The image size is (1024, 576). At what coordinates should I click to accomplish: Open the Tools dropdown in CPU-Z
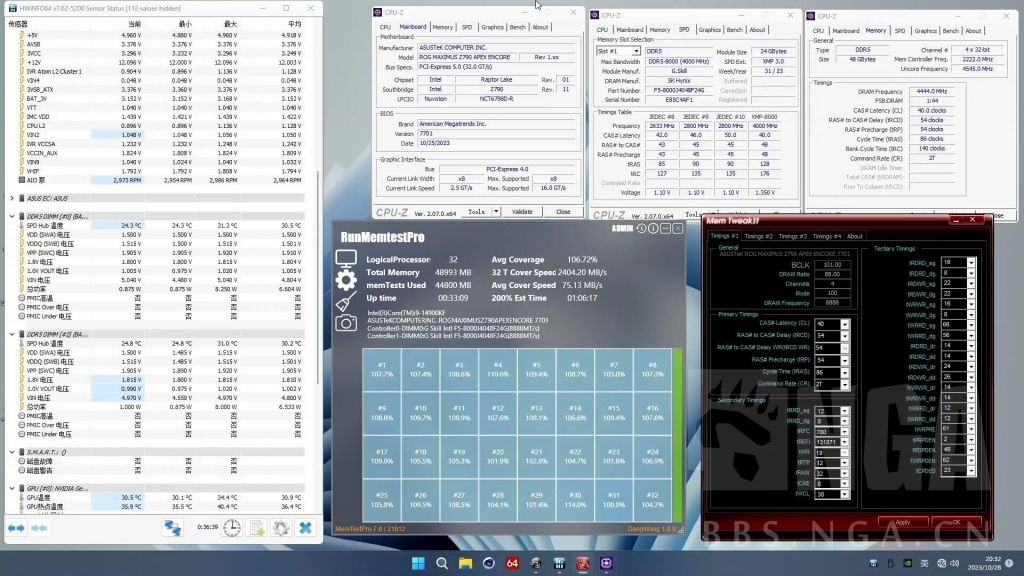point(479,211)
